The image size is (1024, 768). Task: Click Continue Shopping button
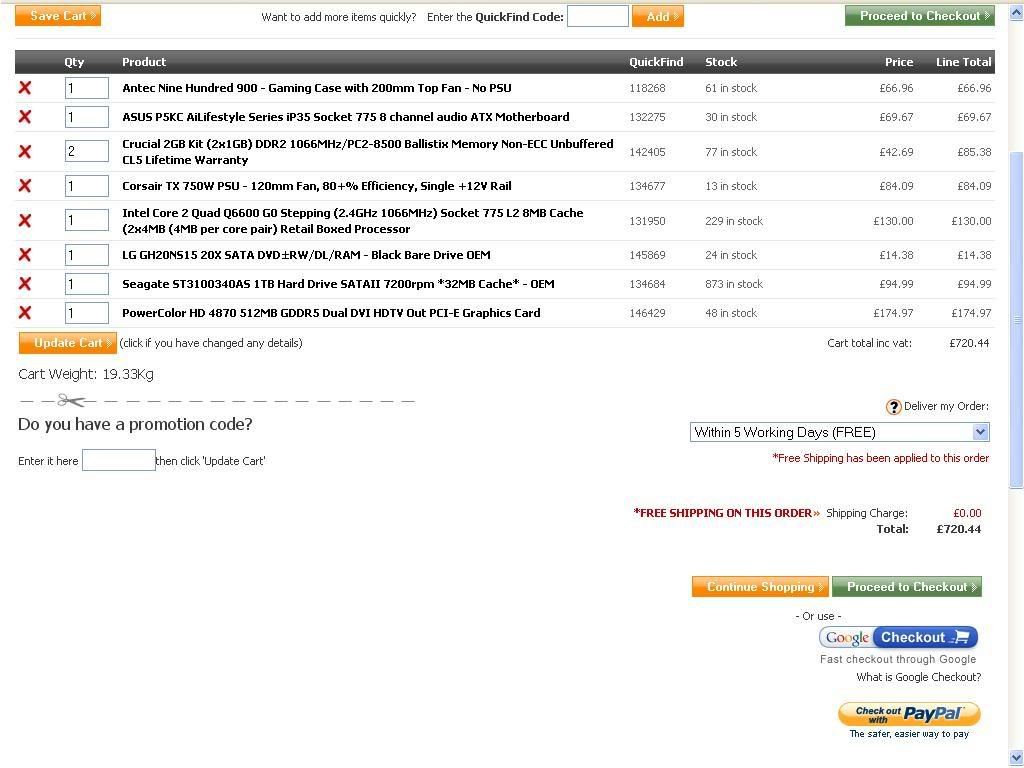tap(760, 586)
